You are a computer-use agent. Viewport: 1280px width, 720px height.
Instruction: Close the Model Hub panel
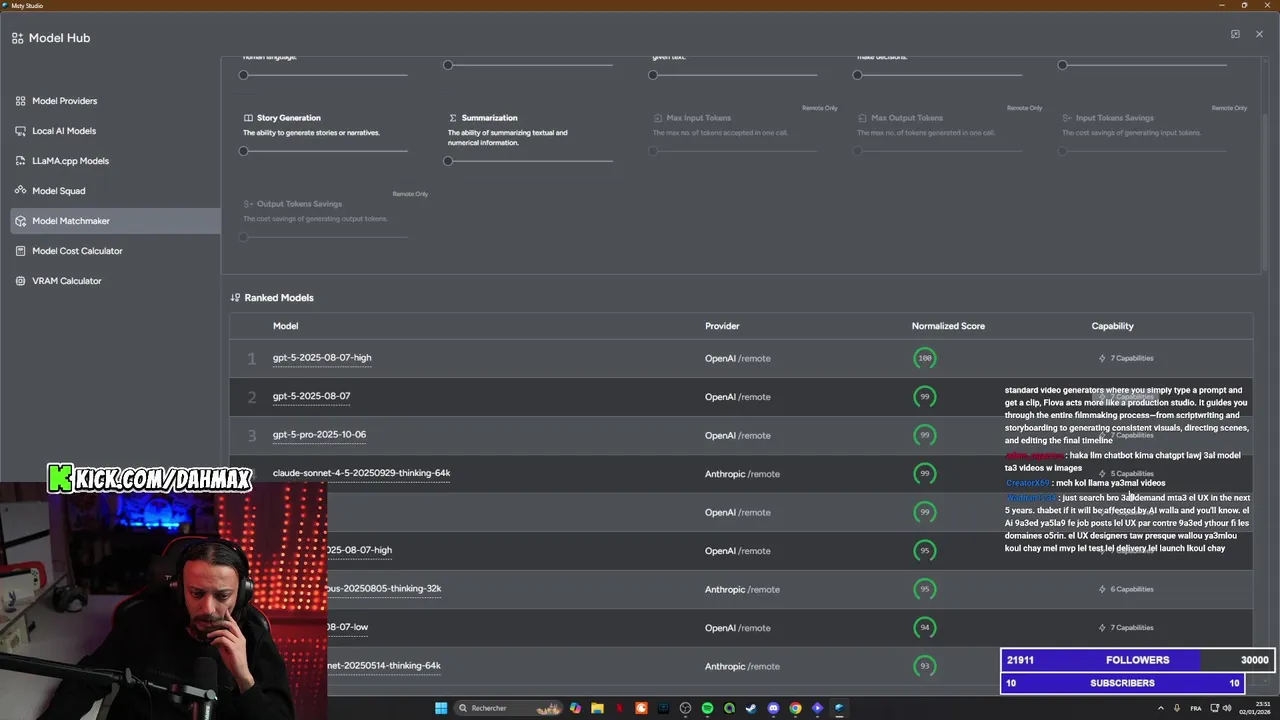(x=1259, y=34)
